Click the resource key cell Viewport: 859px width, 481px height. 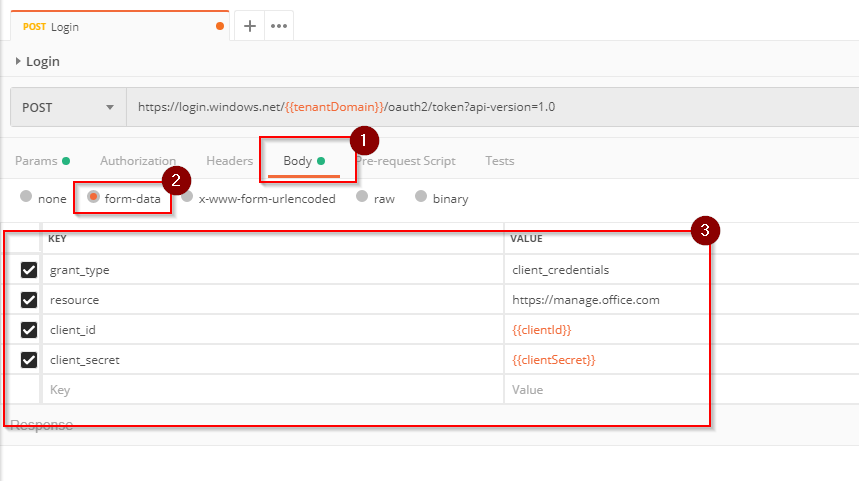(273, 300)
